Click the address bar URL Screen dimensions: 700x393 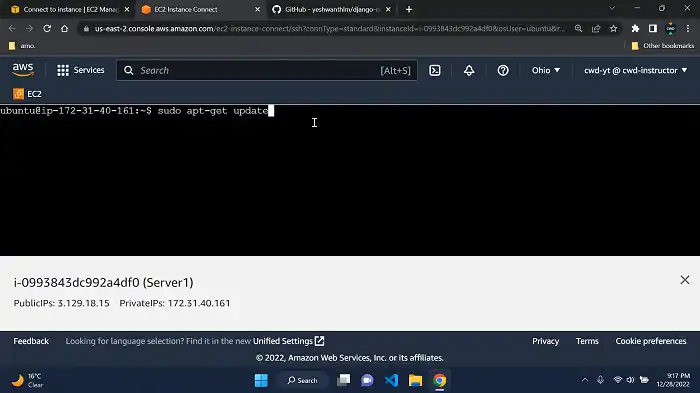click(x=329, y=29)
